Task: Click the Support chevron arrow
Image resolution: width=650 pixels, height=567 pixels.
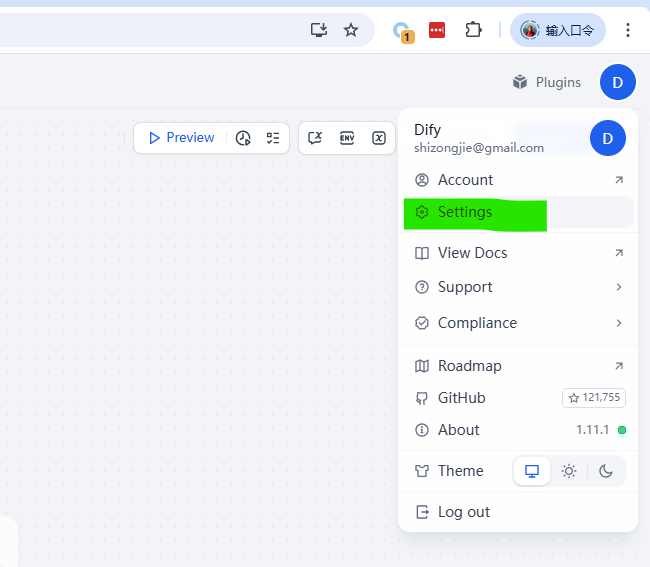Action: [x=619, y=287]
